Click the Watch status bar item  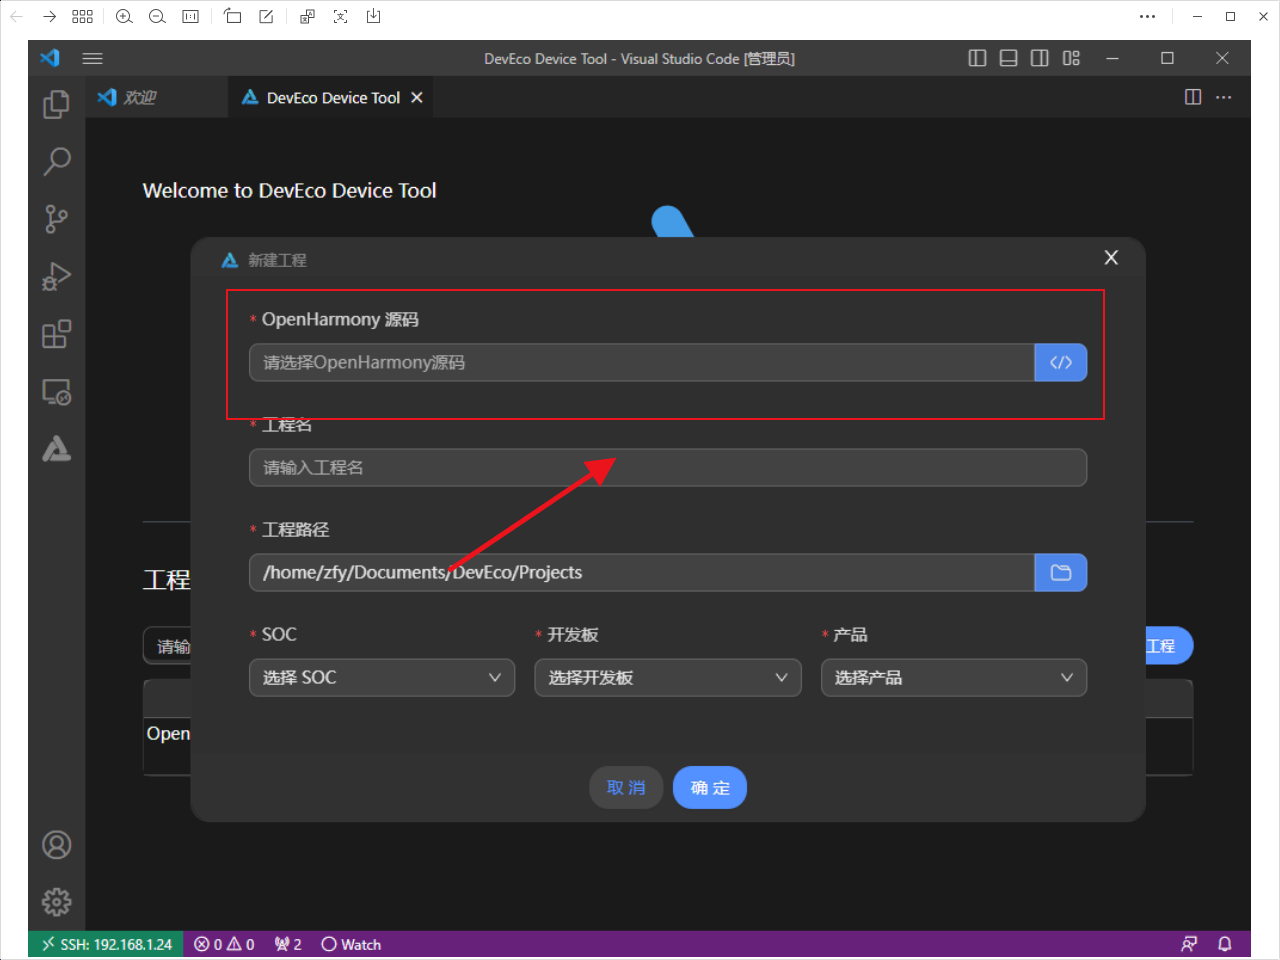[351, 944]
